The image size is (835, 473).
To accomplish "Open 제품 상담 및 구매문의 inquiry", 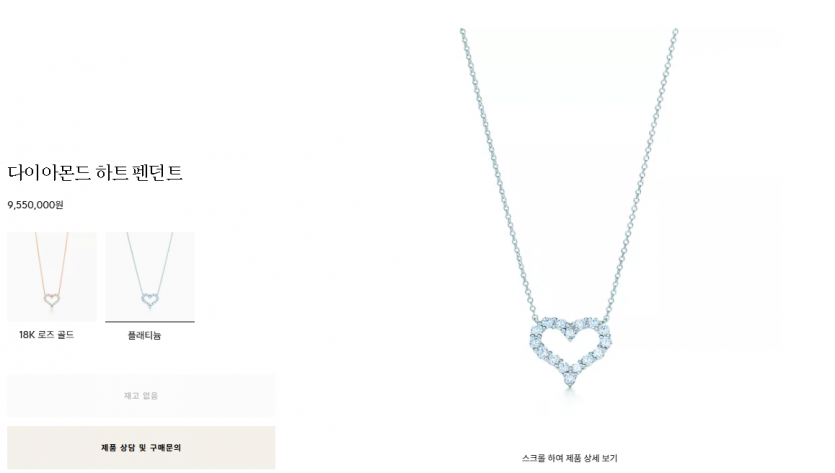I will click(x=141, y=447).
